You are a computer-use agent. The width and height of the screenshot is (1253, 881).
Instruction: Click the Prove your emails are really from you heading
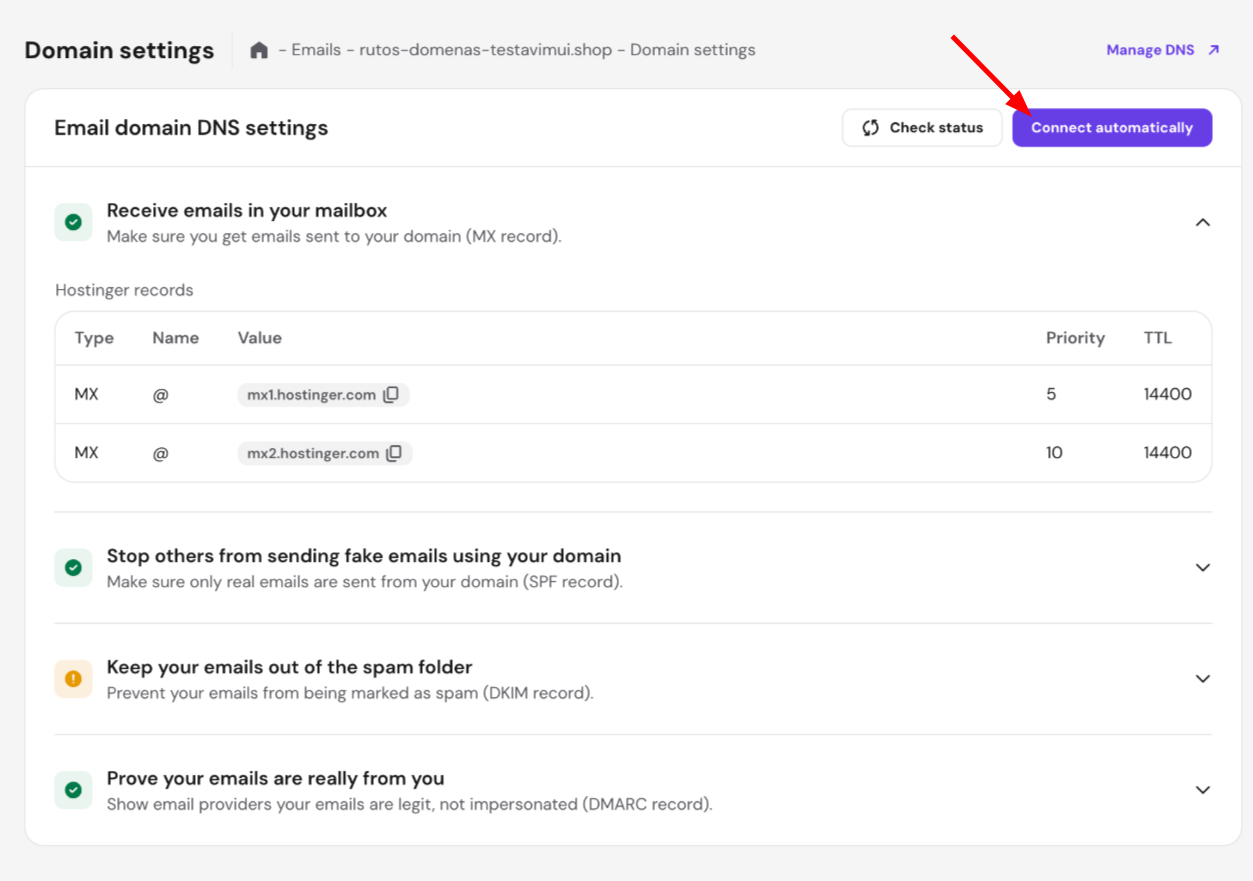[275, 778]
